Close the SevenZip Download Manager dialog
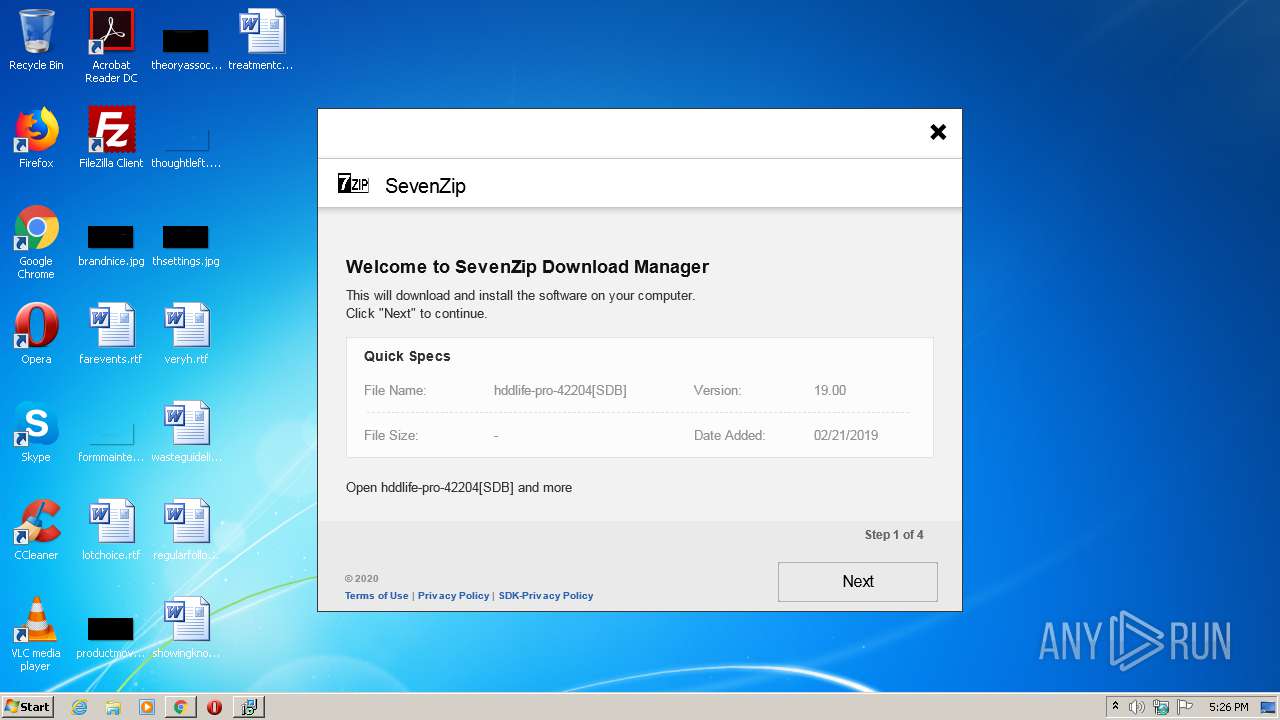The width and height of the screenshot is (1280, 720). [x=938, y=132]
